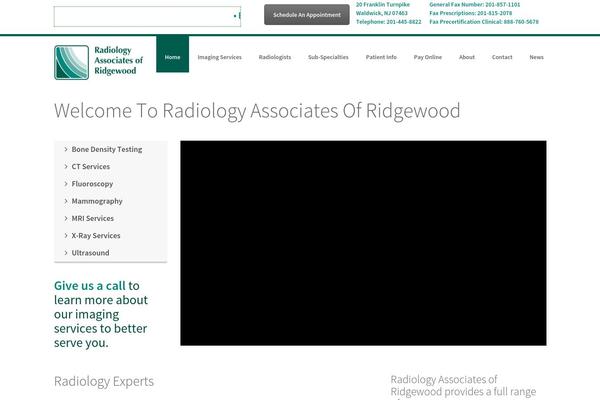The image size is (600, 400).
Task: Click the Schedule An Appointment button
Action: coord(307,15)
